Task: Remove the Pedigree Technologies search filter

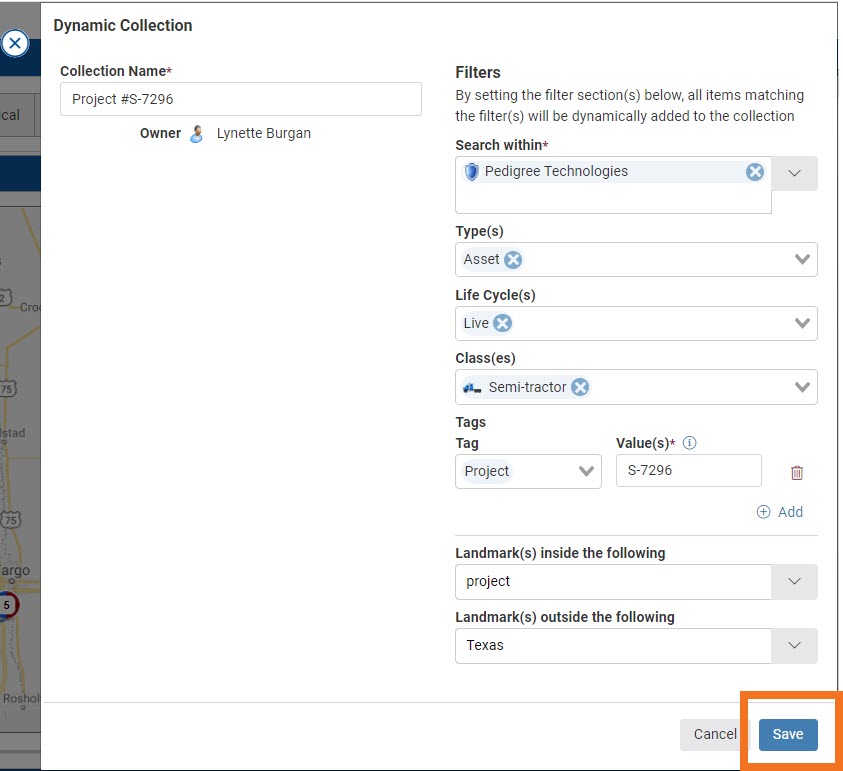Action: [755, 171]
